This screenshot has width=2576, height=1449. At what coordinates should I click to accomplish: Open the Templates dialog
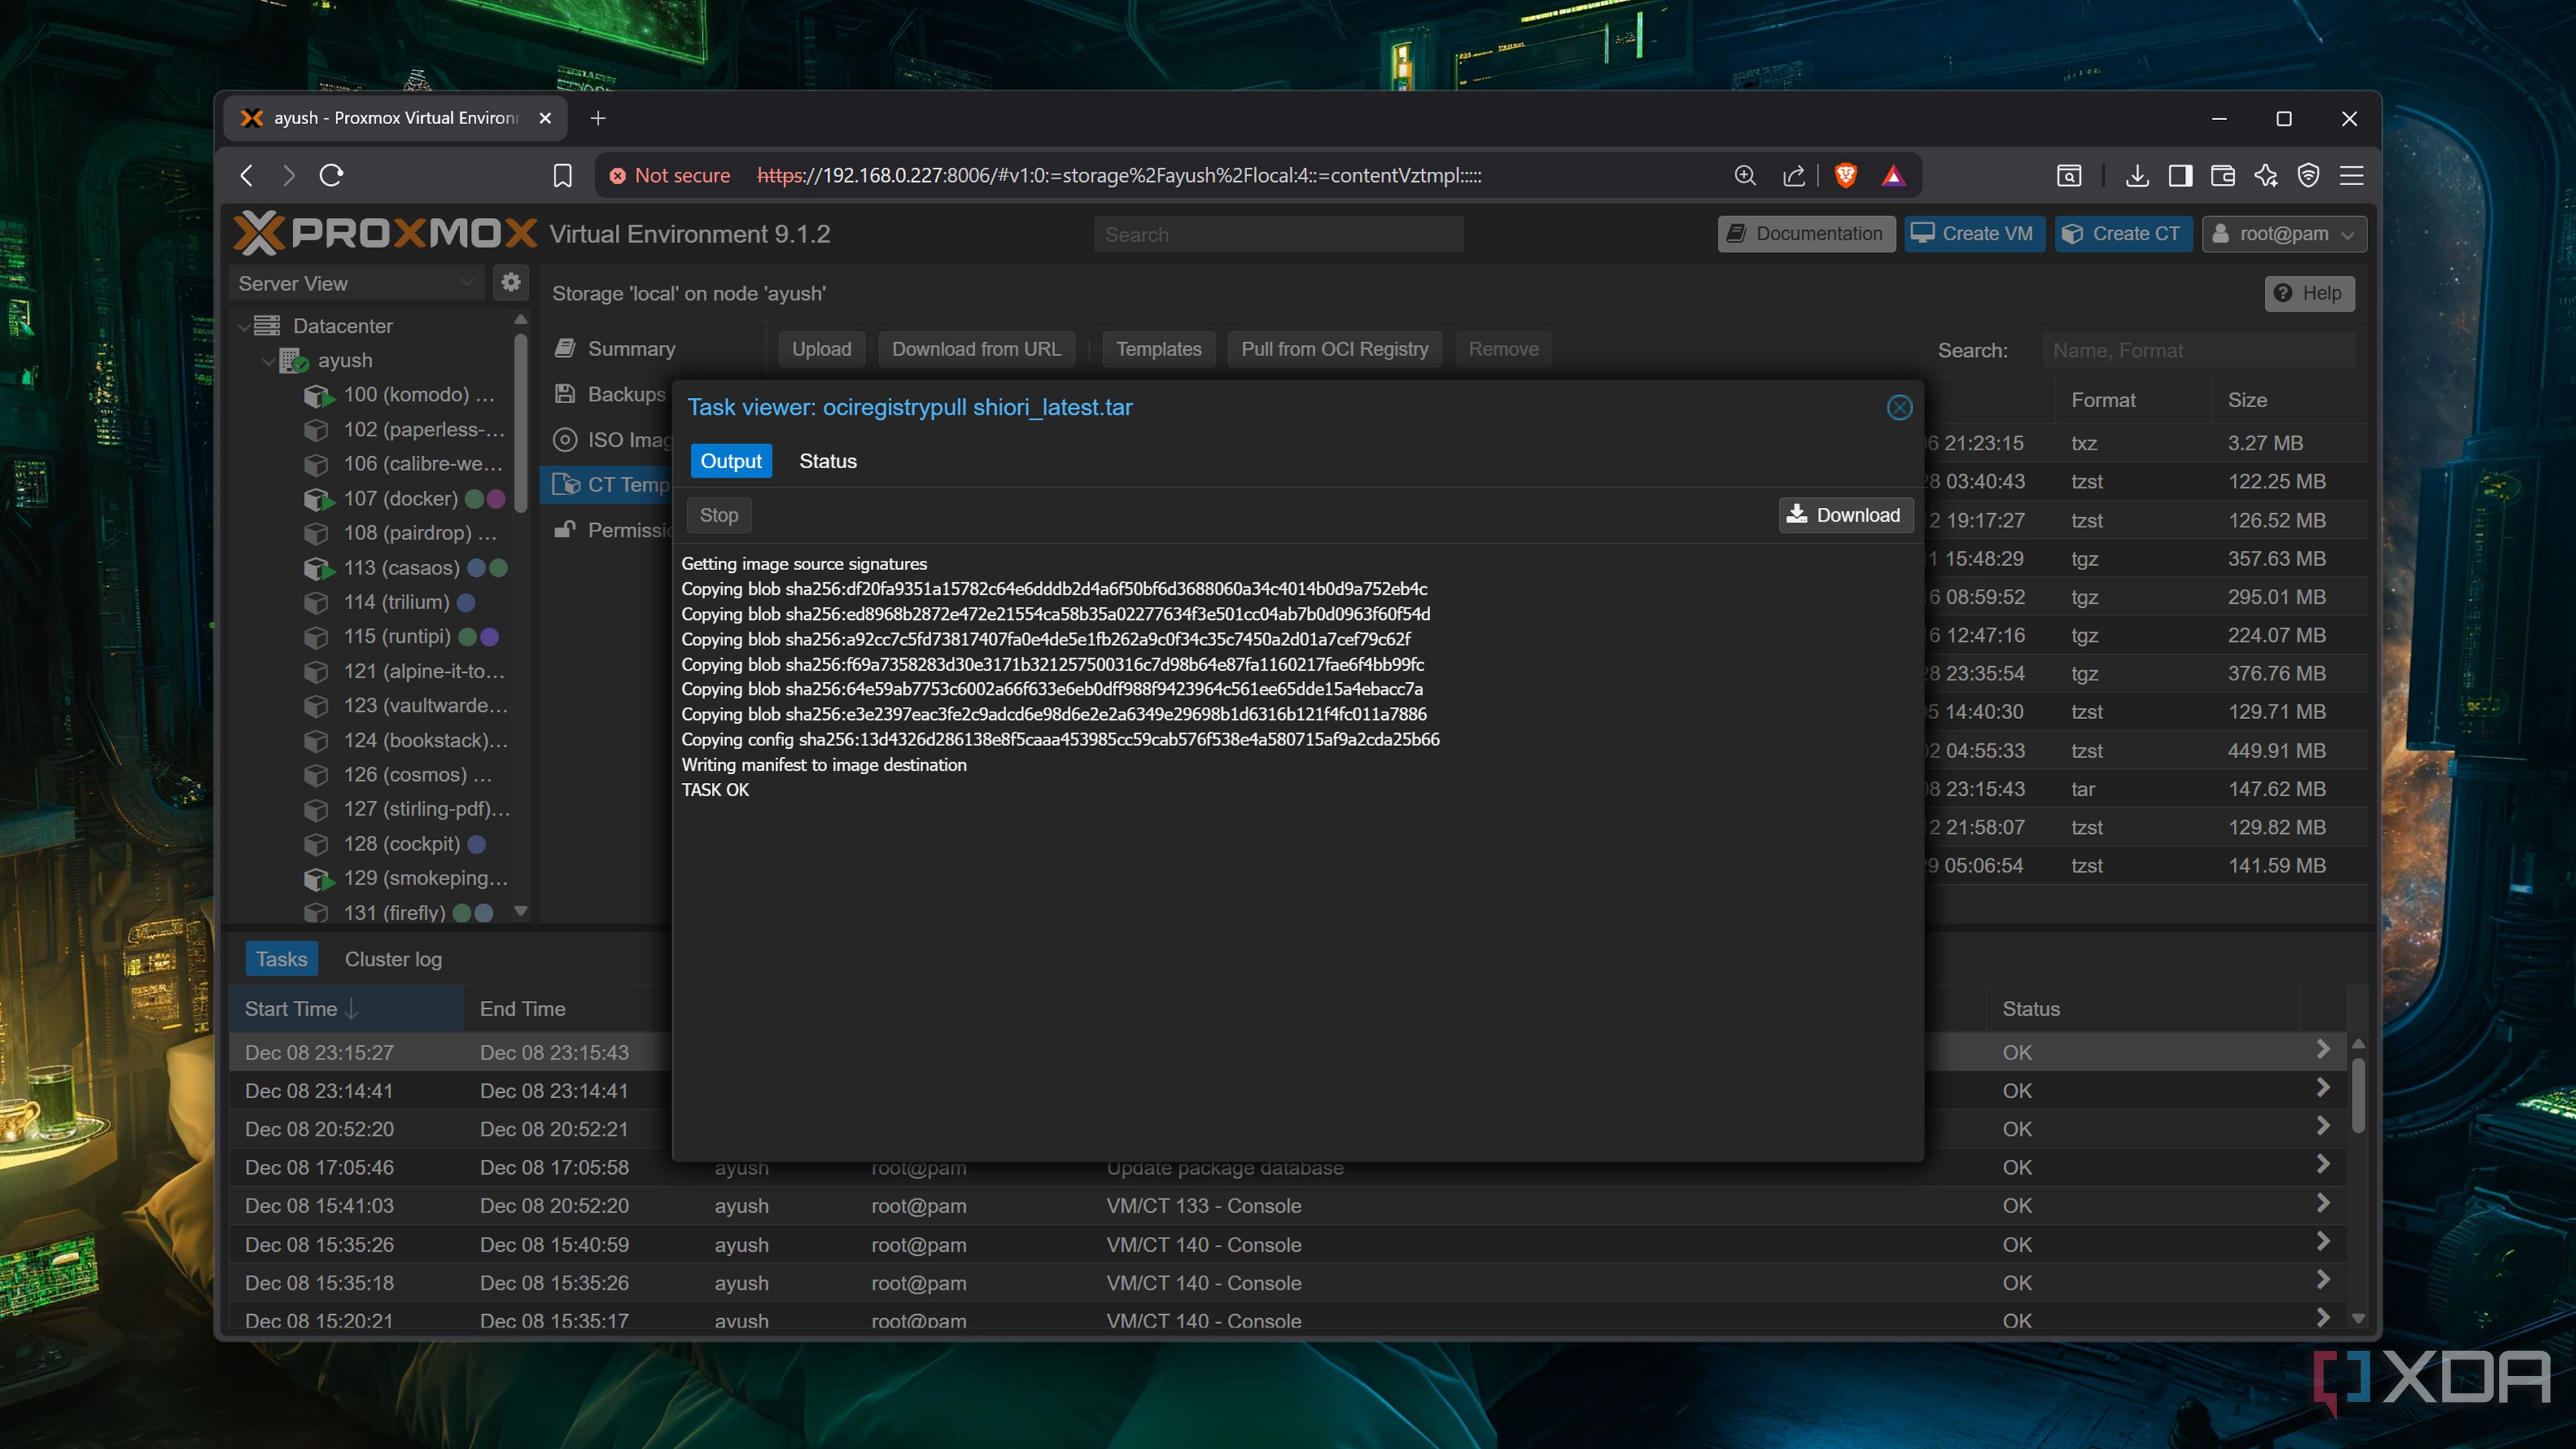[1158, 349]
